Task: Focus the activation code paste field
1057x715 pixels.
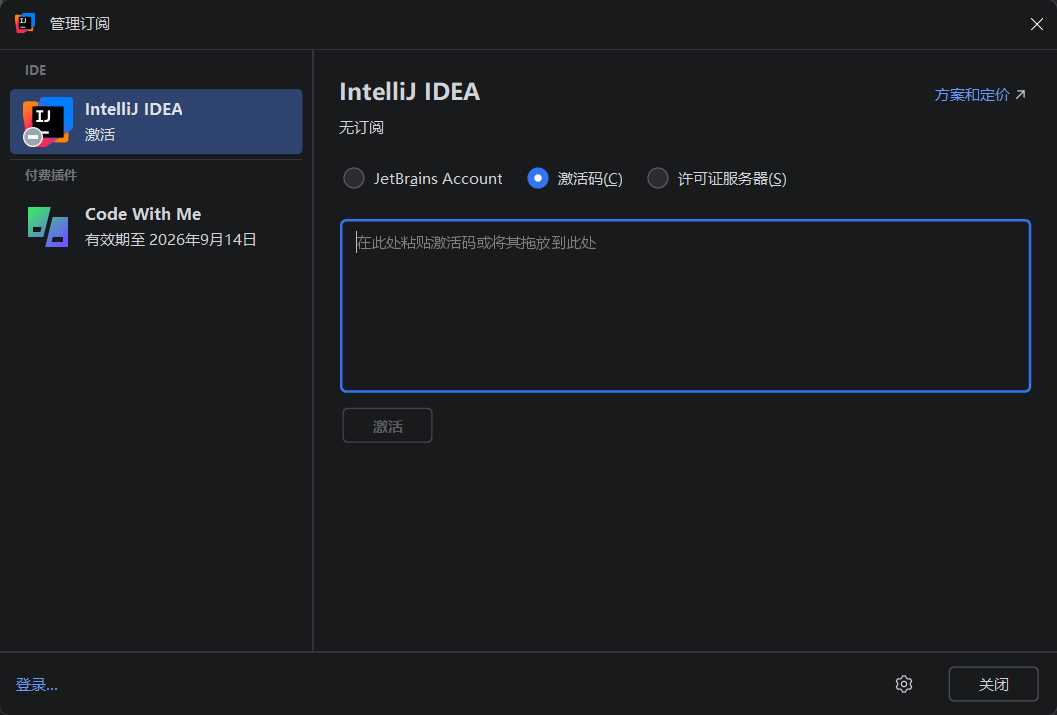Action: [685, 306]
